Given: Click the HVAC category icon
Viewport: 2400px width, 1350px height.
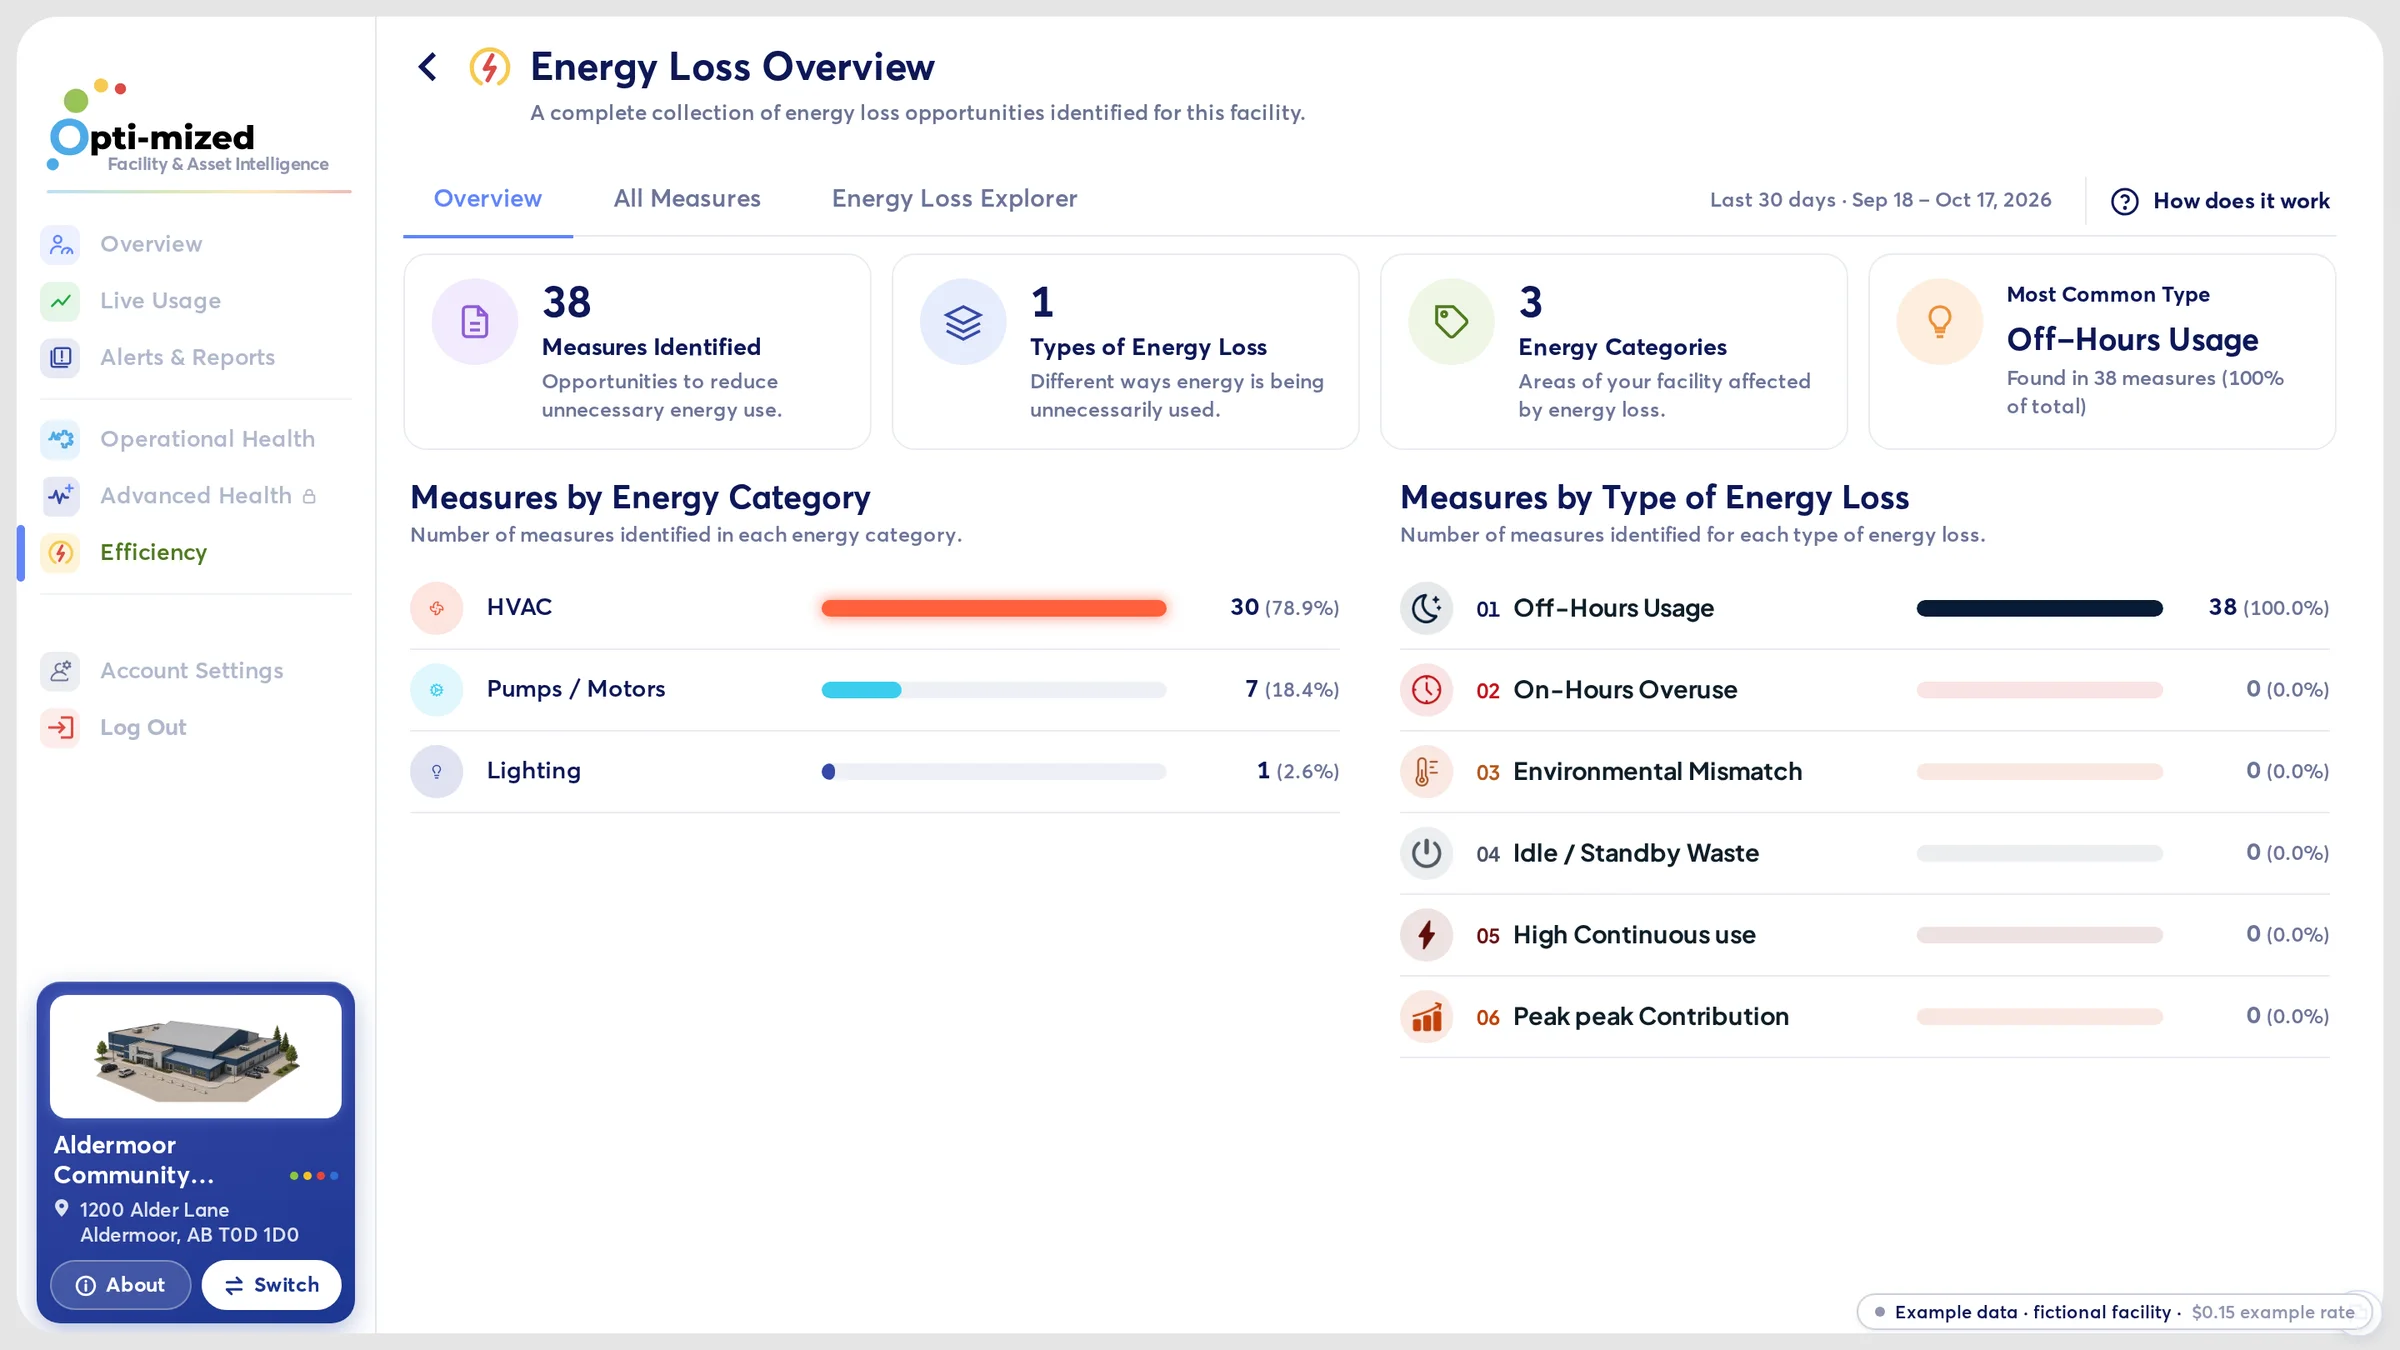Looking at the screenshot, I should [437, 608].
